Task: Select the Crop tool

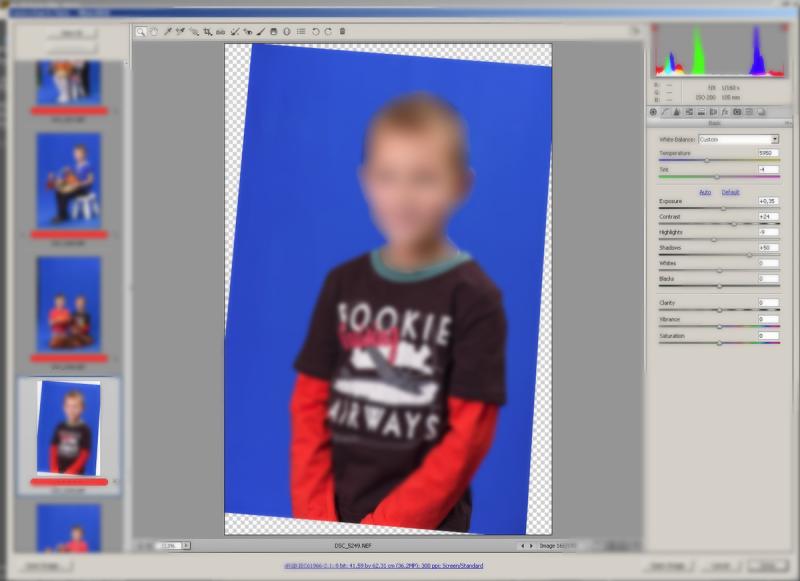Action: coord(207,32)
